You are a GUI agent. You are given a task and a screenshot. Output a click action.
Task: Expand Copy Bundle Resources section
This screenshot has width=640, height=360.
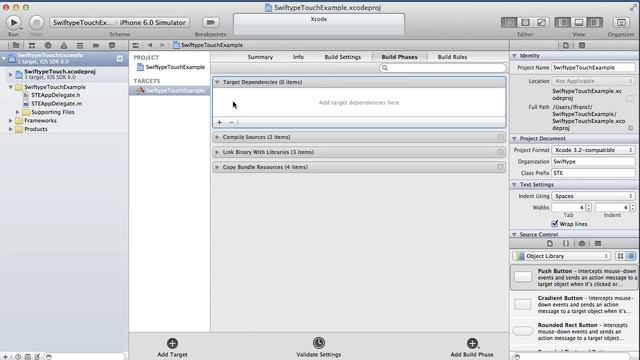[x=217, y=167]
